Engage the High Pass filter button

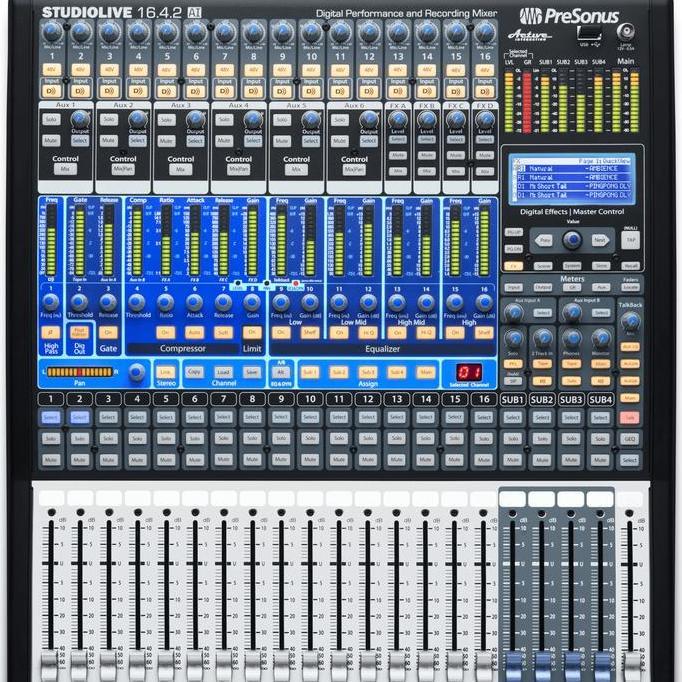tap(51, 333)
